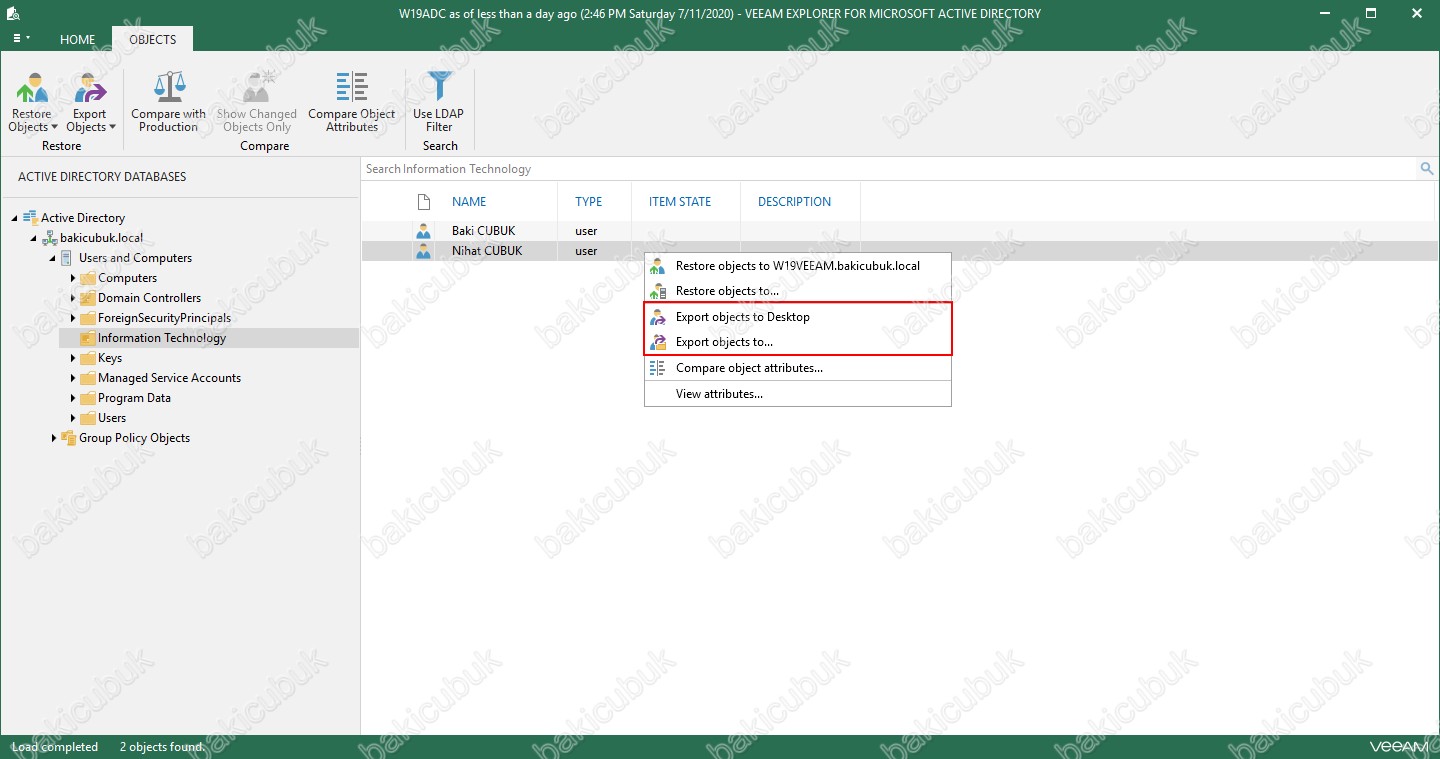Image resolution: width=1440 pixels, height=759 pixels.
Task: Click the Export Objects ribbon icon
Action: tap(90, 89)
